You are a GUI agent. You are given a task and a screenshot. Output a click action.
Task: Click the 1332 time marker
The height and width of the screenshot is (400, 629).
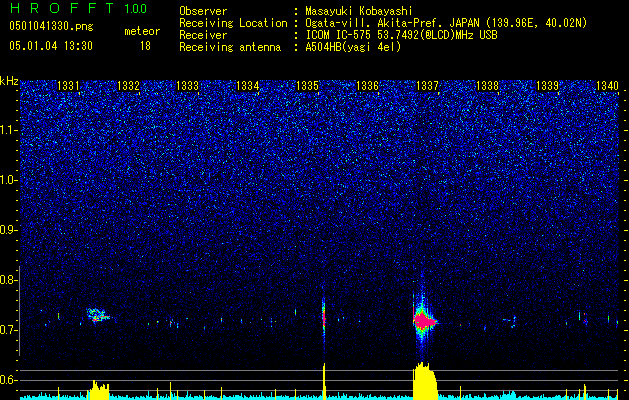click(x=128, y=85)
